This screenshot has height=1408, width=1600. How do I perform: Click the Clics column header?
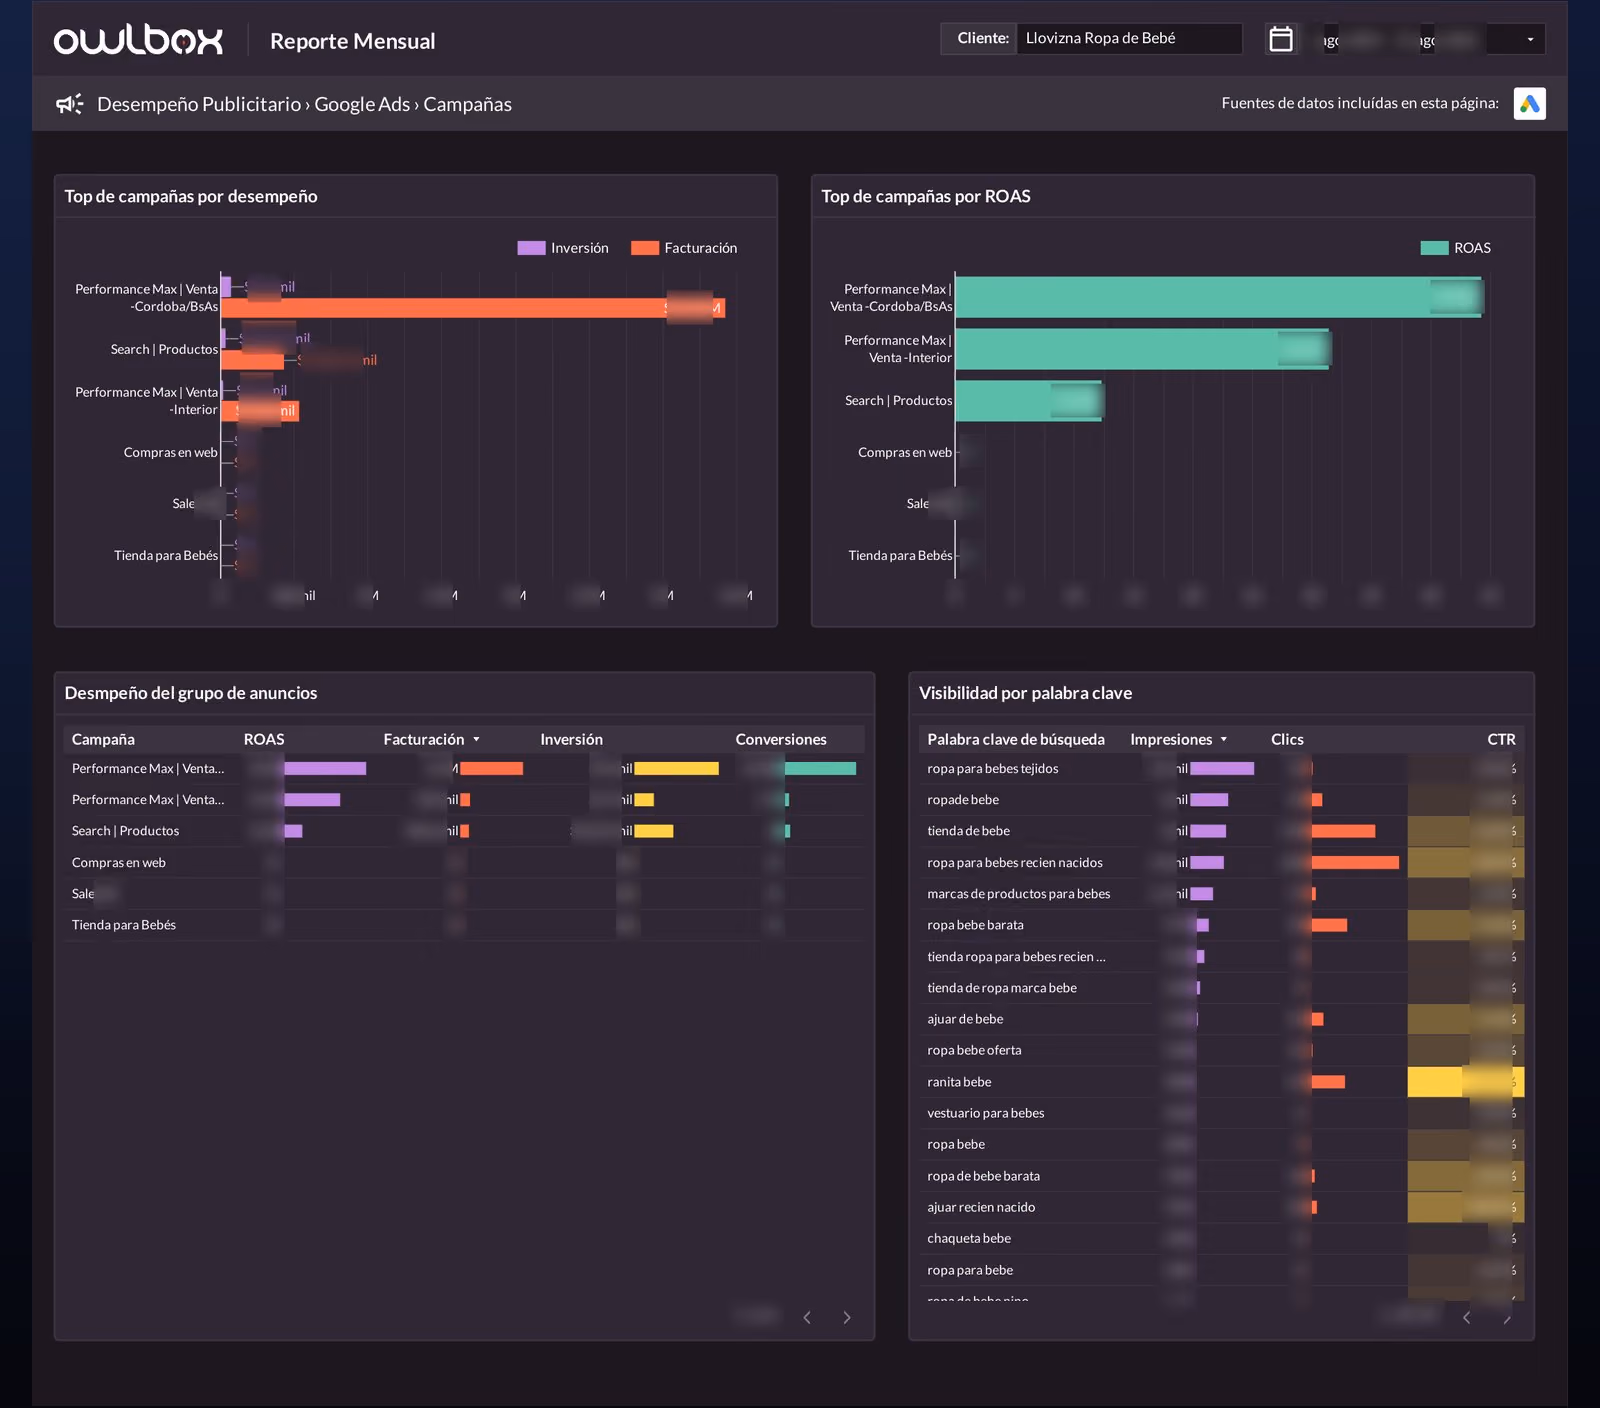coord(1287,739)
